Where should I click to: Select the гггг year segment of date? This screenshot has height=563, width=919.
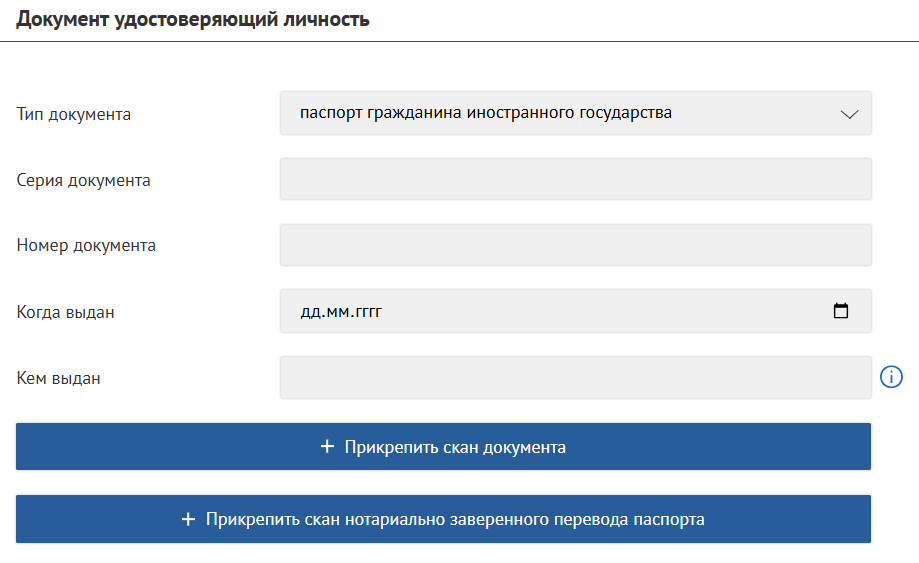coord(367,312)
